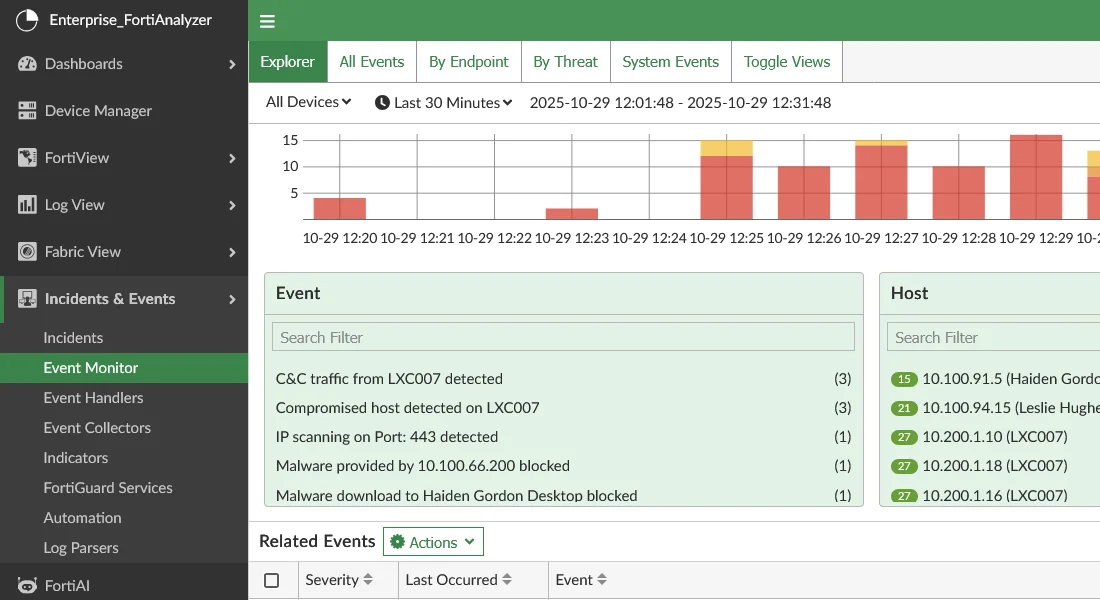Screen dimensions: 1100x600
Task: Expand the FortiView menu chevron
Action: click(x=232, y=159)
